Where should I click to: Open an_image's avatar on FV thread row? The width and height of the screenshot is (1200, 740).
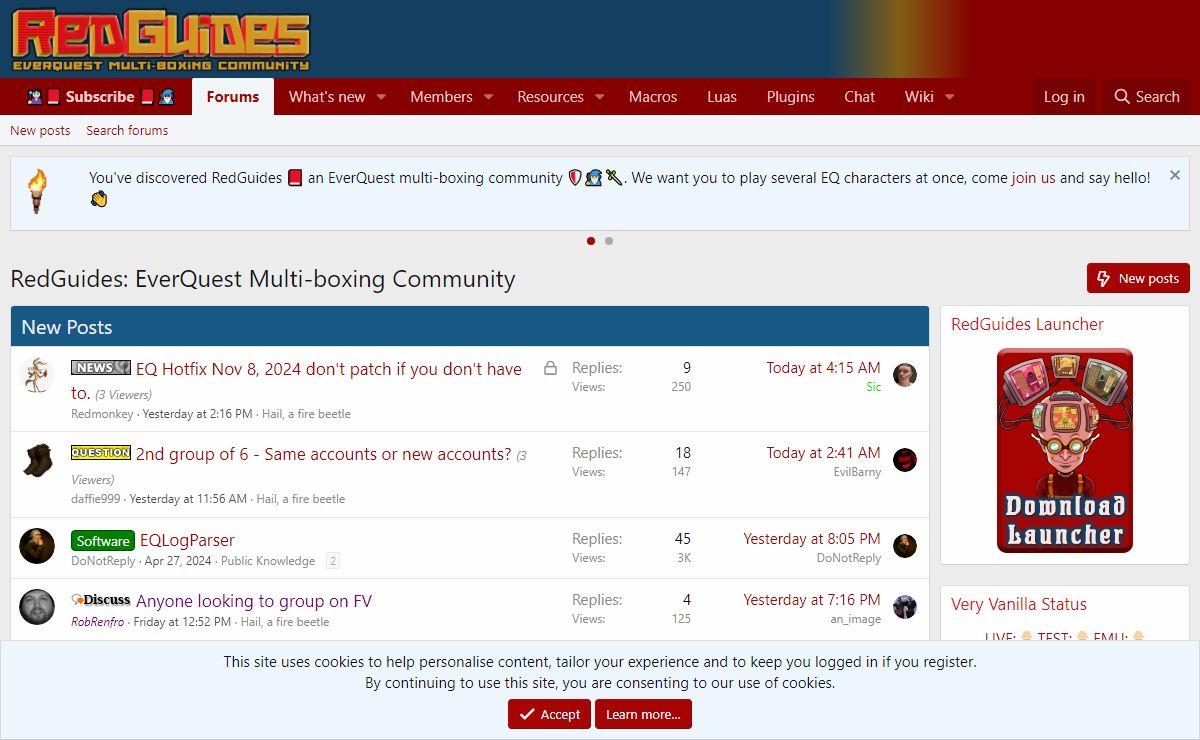[905, 607]
